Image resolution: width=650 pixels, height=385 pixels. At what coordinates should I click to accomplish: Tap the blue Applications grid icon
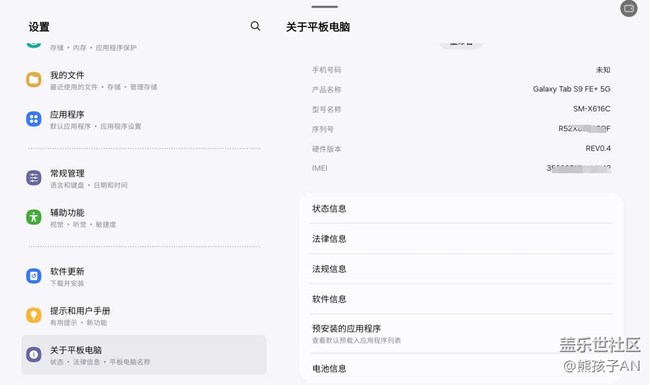[34, 119]
